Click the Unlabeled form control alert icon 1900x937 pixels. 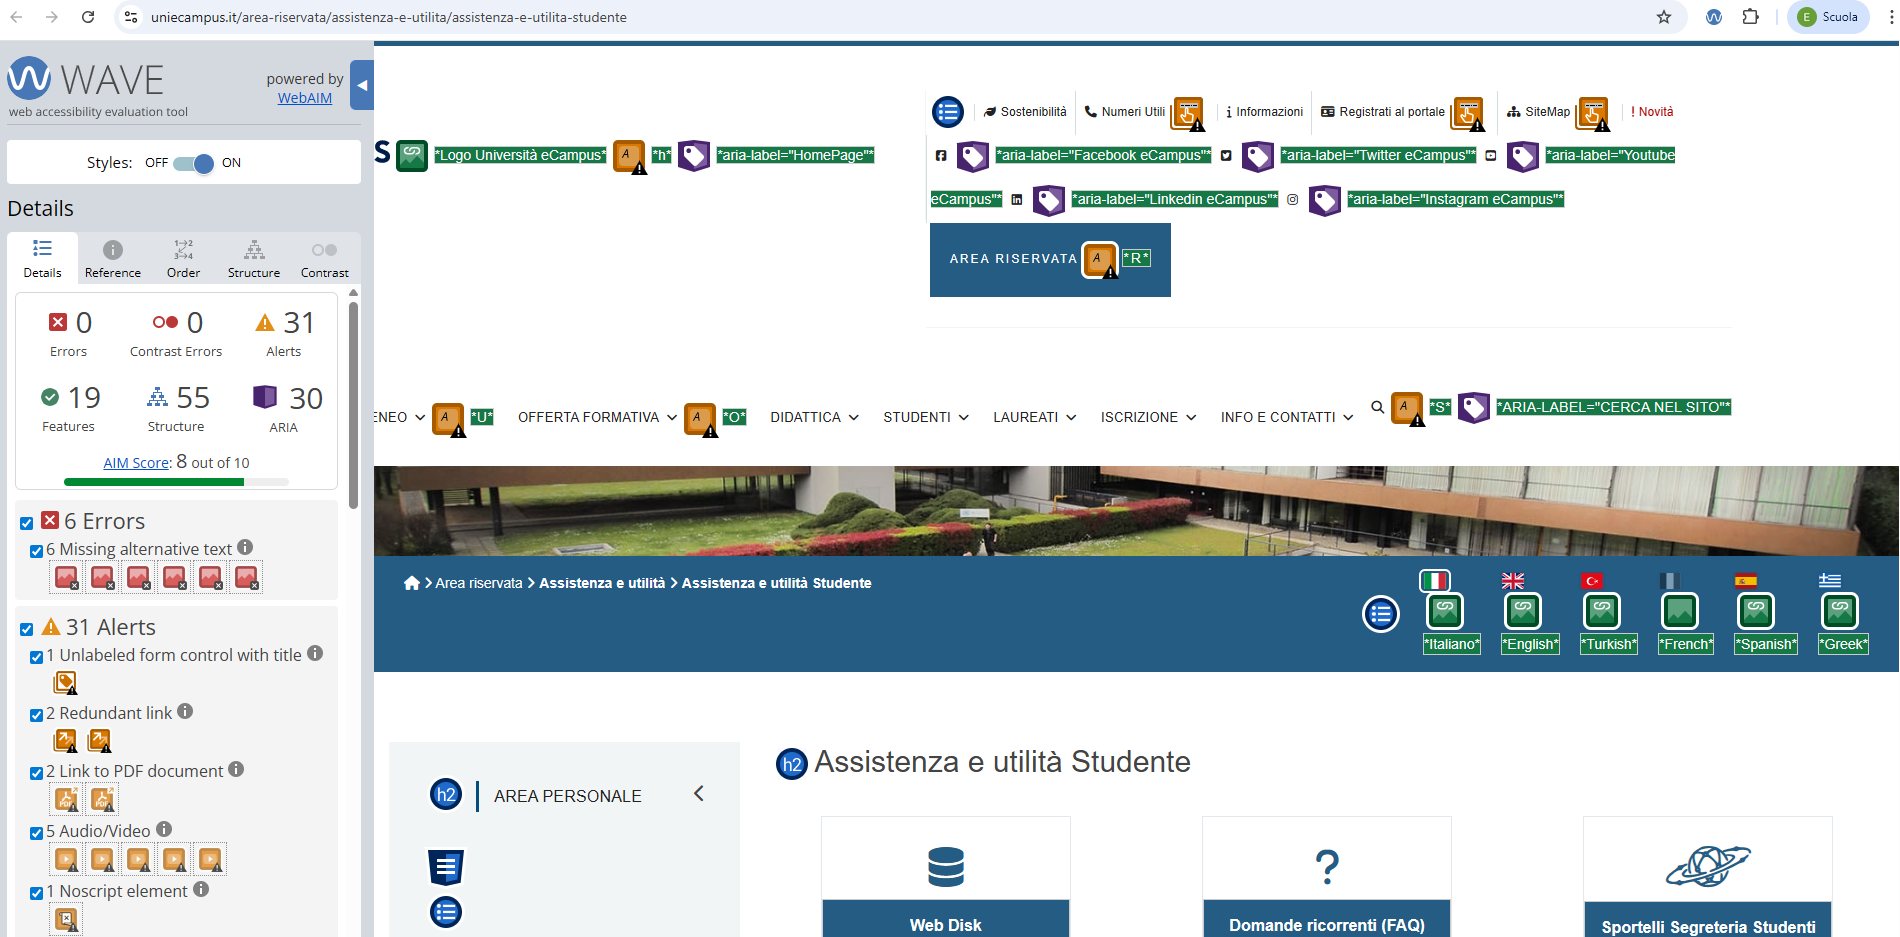pos(65,683)
